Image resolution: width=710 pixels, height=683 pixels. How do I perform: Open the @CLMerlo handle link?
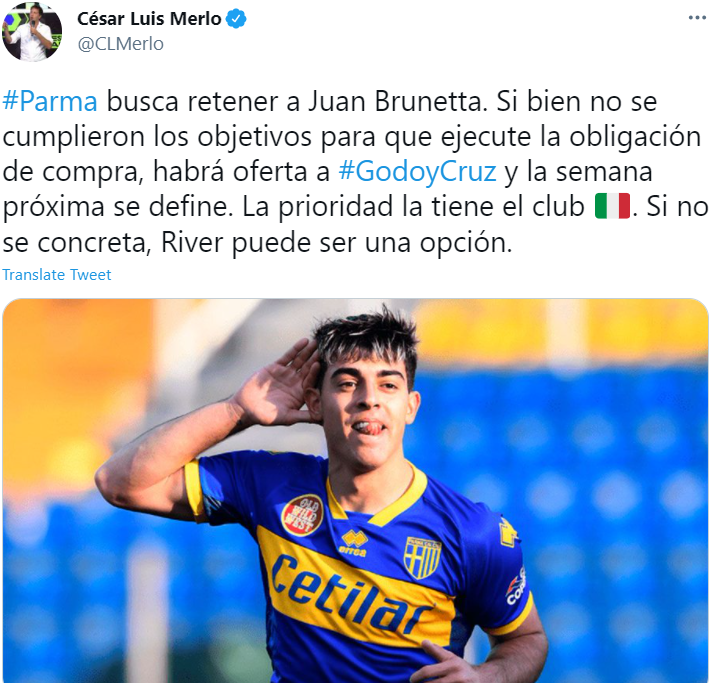tap(120, 44)
